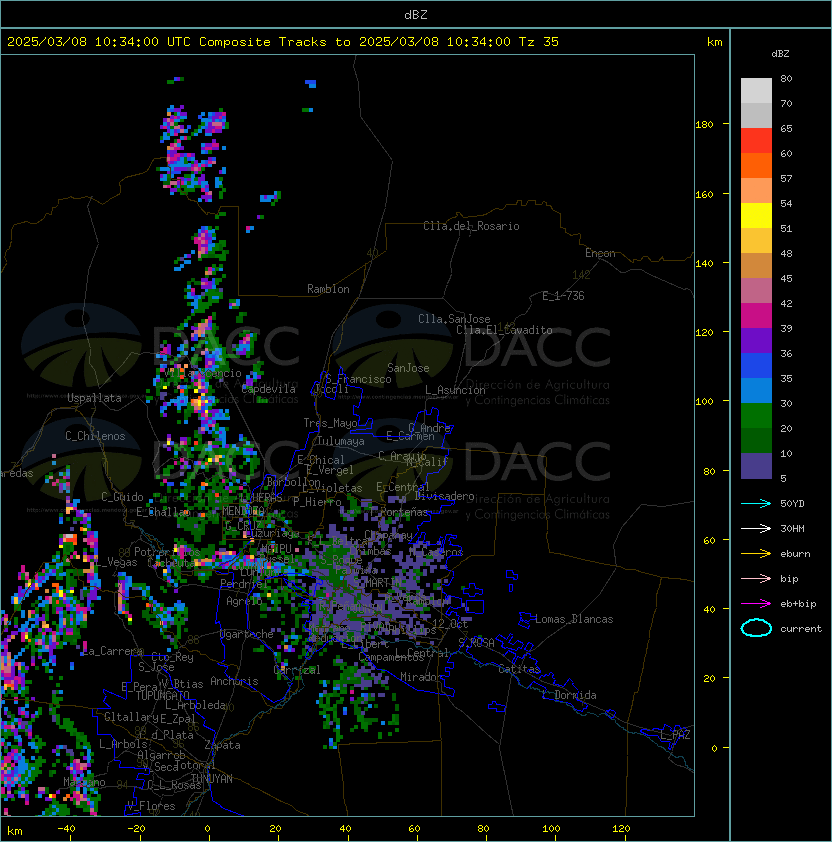Click the '100' tick on the vertical axis
The height and width of the screenshot is (842, 832).
click(704, 402)
